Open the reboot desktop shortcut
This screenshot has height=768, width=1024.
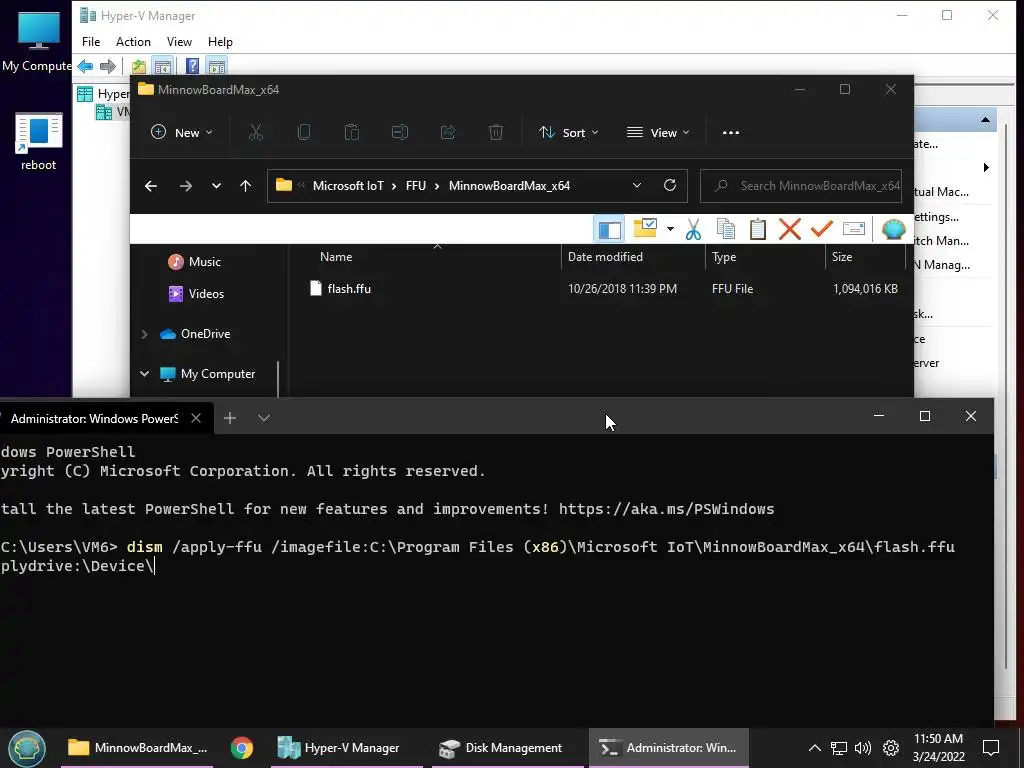[39, 142]
